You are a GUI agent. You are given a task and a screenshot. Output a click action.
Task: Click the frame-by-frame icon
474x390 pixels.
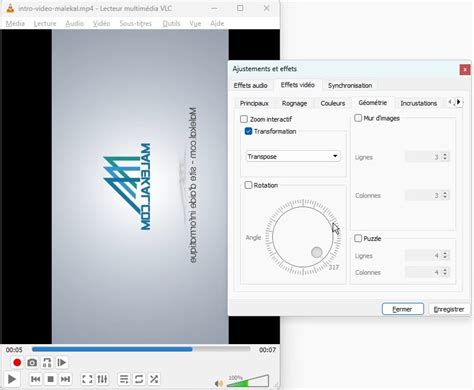(x=62, y=362)
